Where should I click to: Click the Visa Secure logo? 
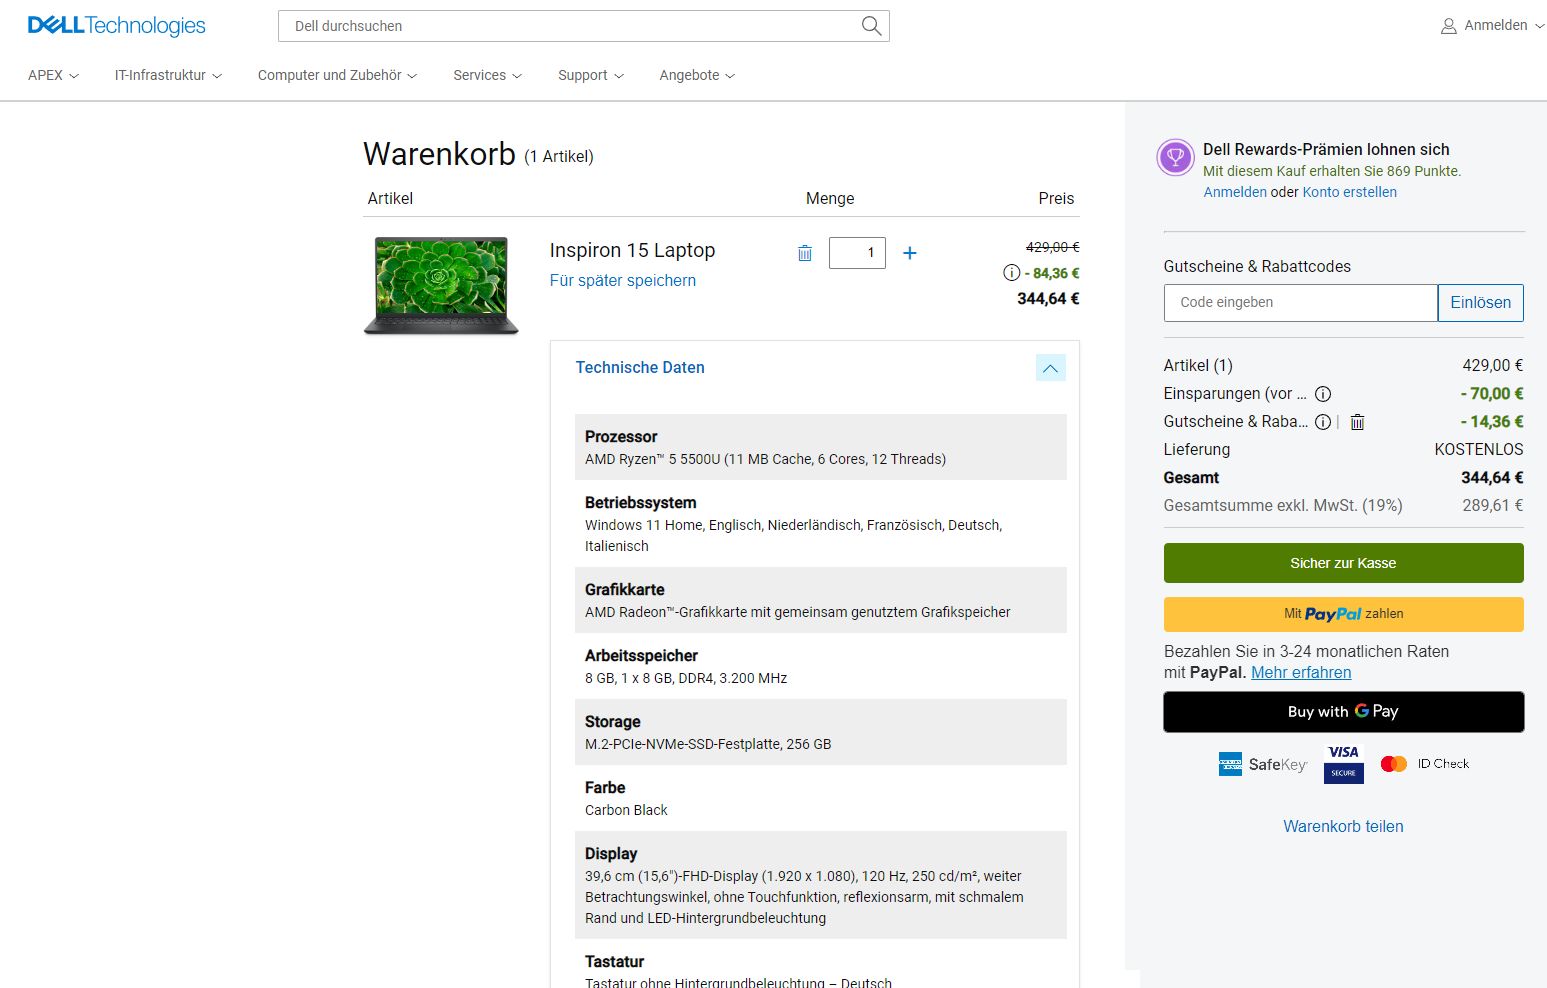tap(1344, 764)
